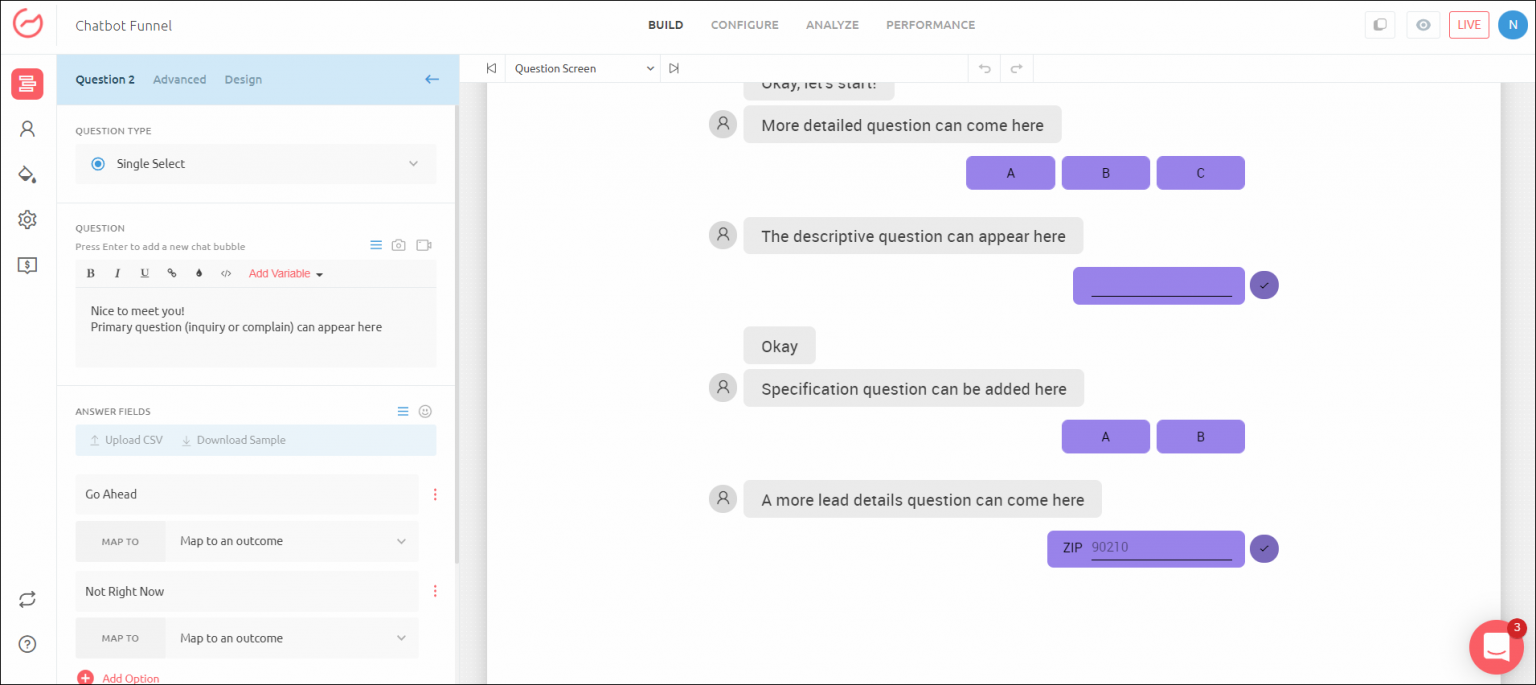The image size is (1536, 685).
Task: Toggle bold formatting in question editor
Action: coord(91,273)
